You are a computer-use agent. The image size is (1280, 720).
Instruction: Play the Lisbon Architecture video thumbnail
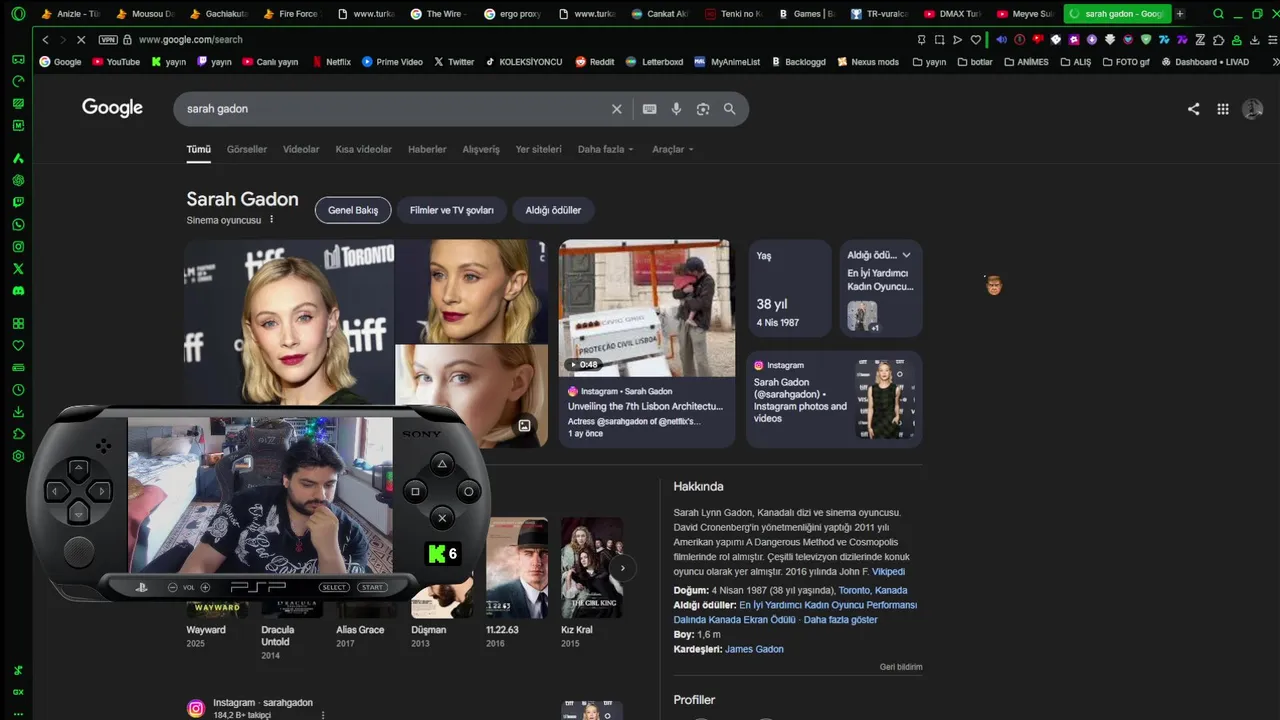pos(646,308)
